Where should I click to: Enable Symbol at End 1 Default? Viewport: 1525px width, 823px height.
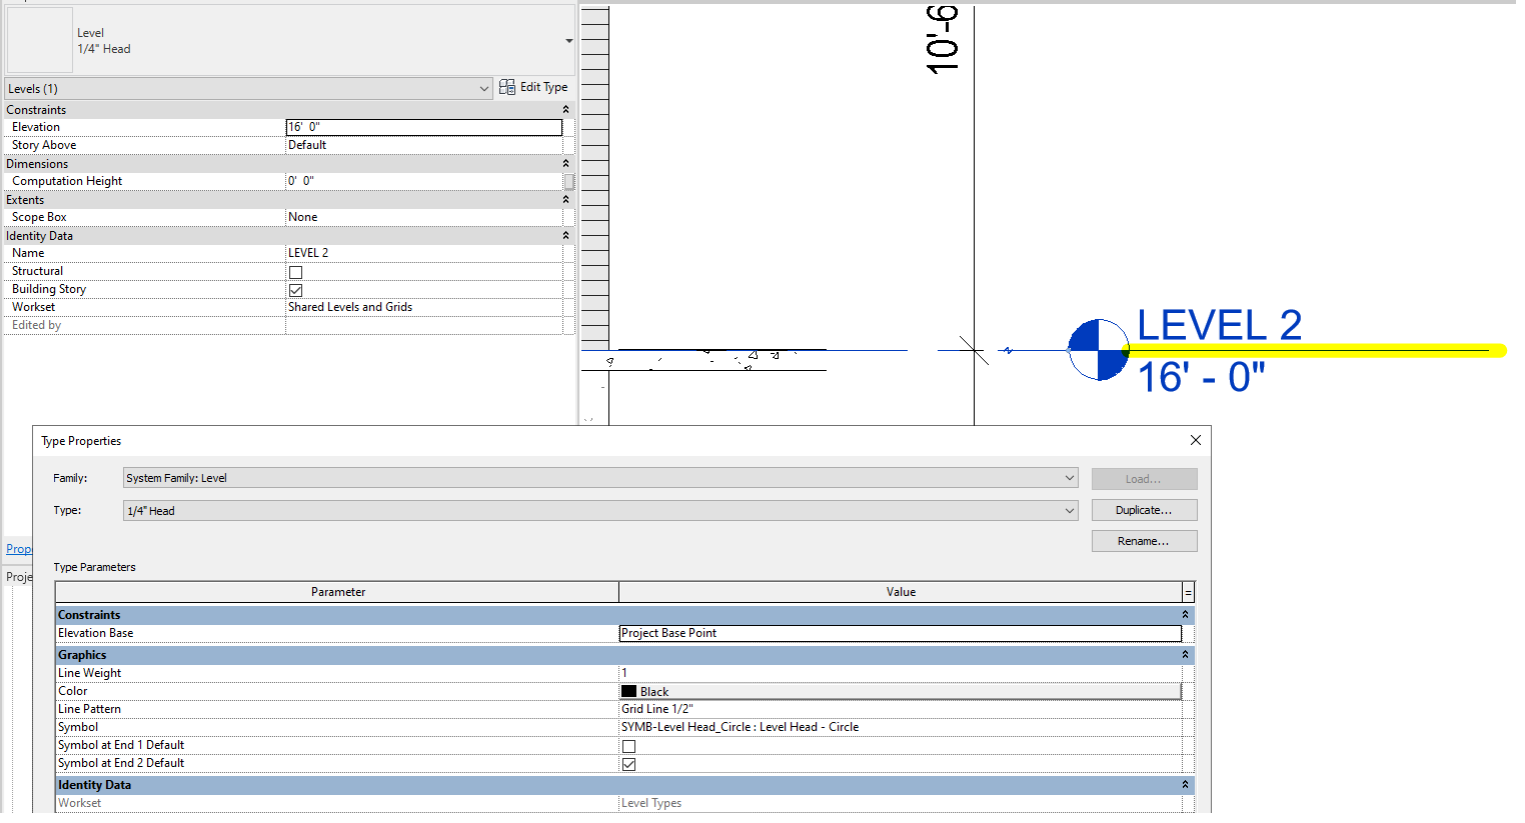pos(629,746)
